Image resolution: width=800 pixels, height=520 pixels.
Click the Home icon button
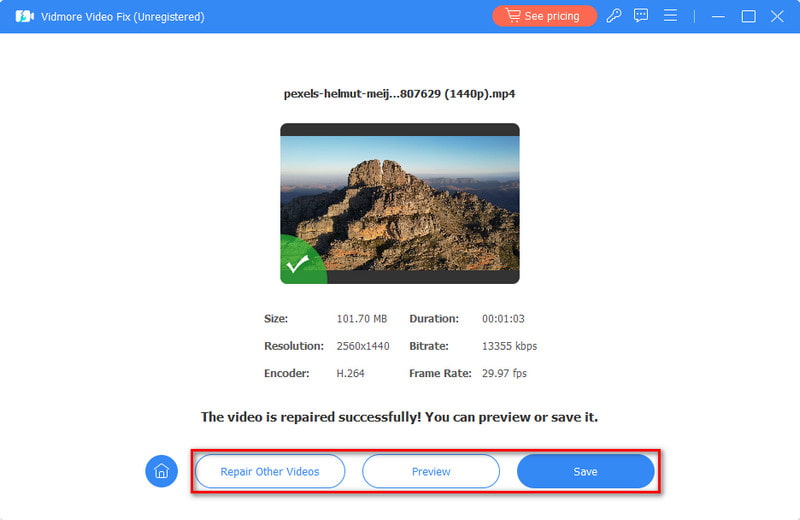click(161, 471)
